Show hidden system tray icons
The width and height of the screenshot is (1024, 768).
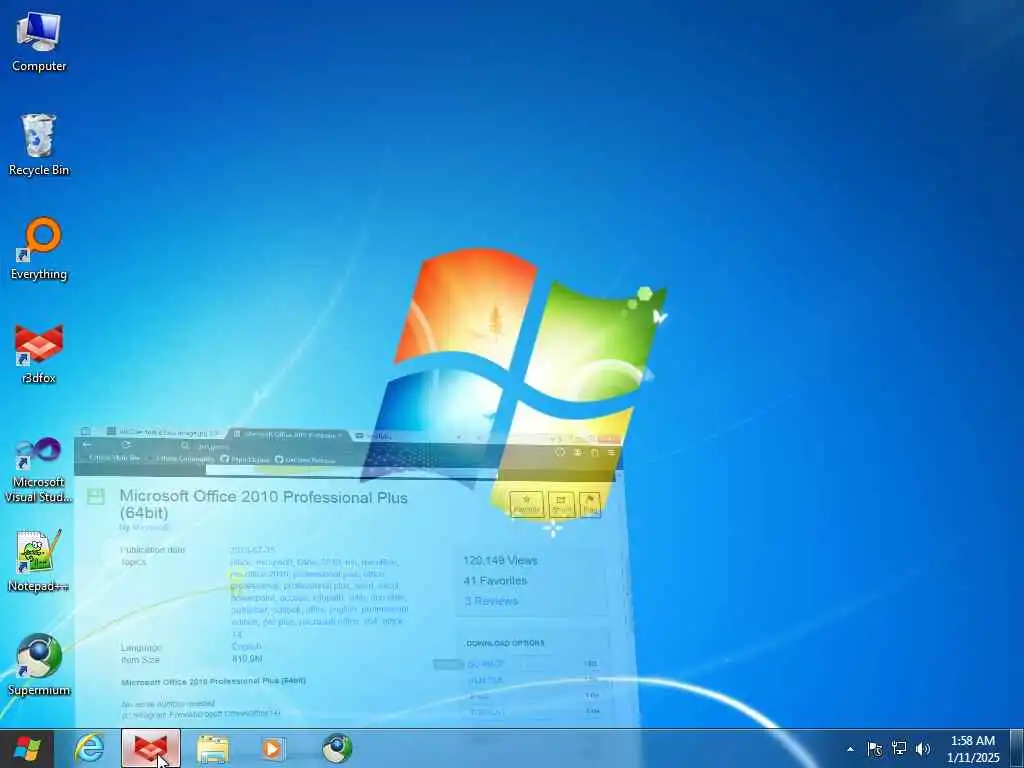[x=850, y=749]
